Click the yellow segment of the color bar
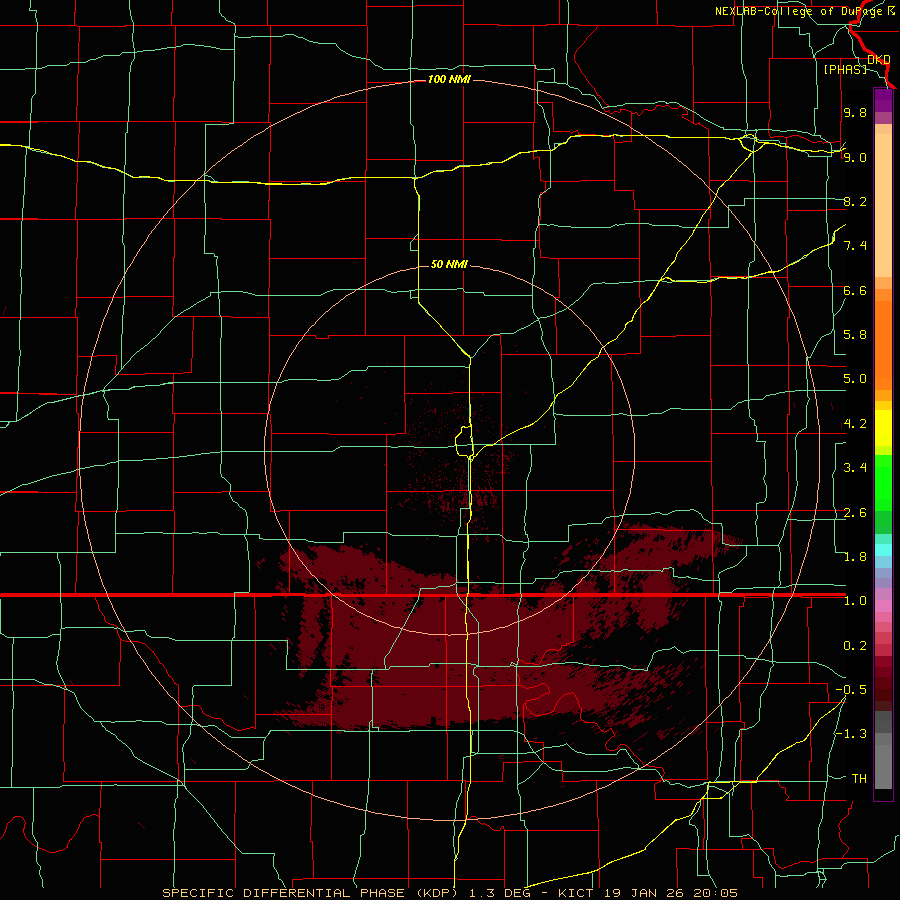 (883, 428)
